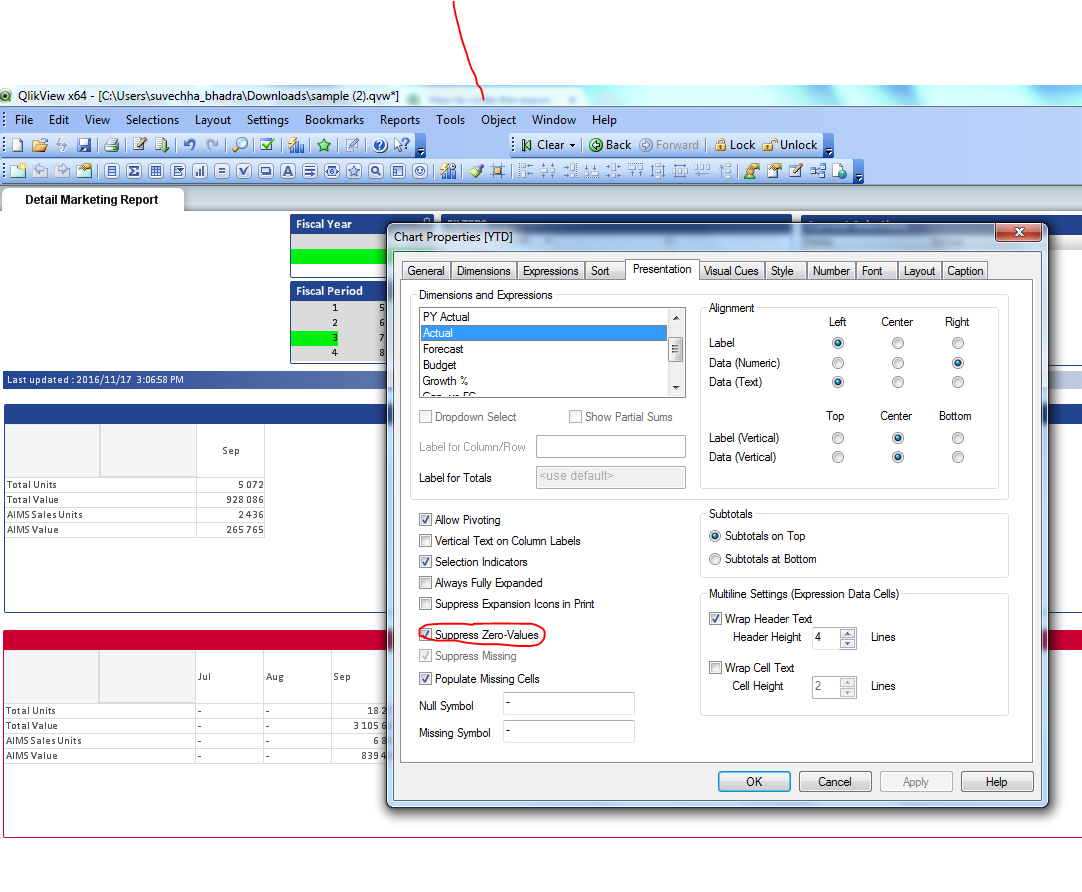Click the Cancel button
This screenshot has height=892, width=1082.
coord(835,782)
